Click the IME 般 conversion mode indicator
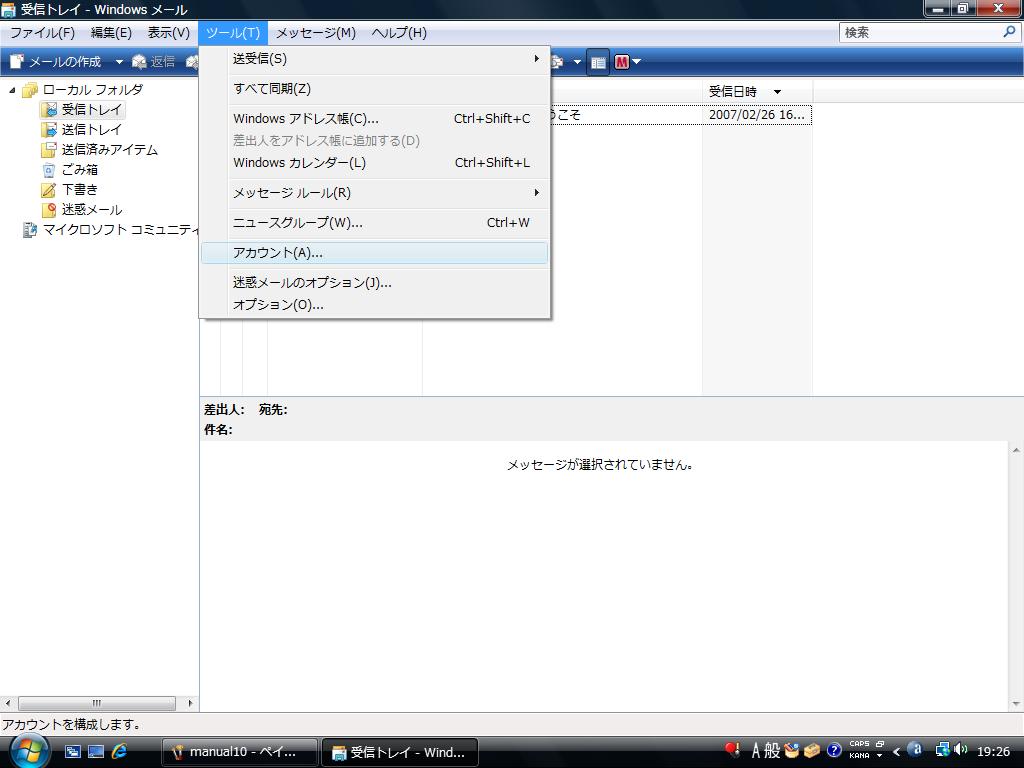The image size is (1024, 768). point(772,751)
